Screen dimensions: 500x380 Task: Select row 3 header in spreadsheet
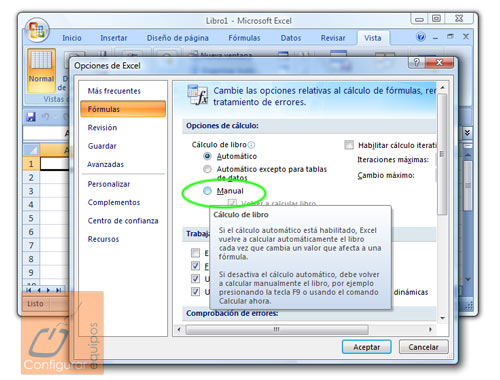click(31, 191)
